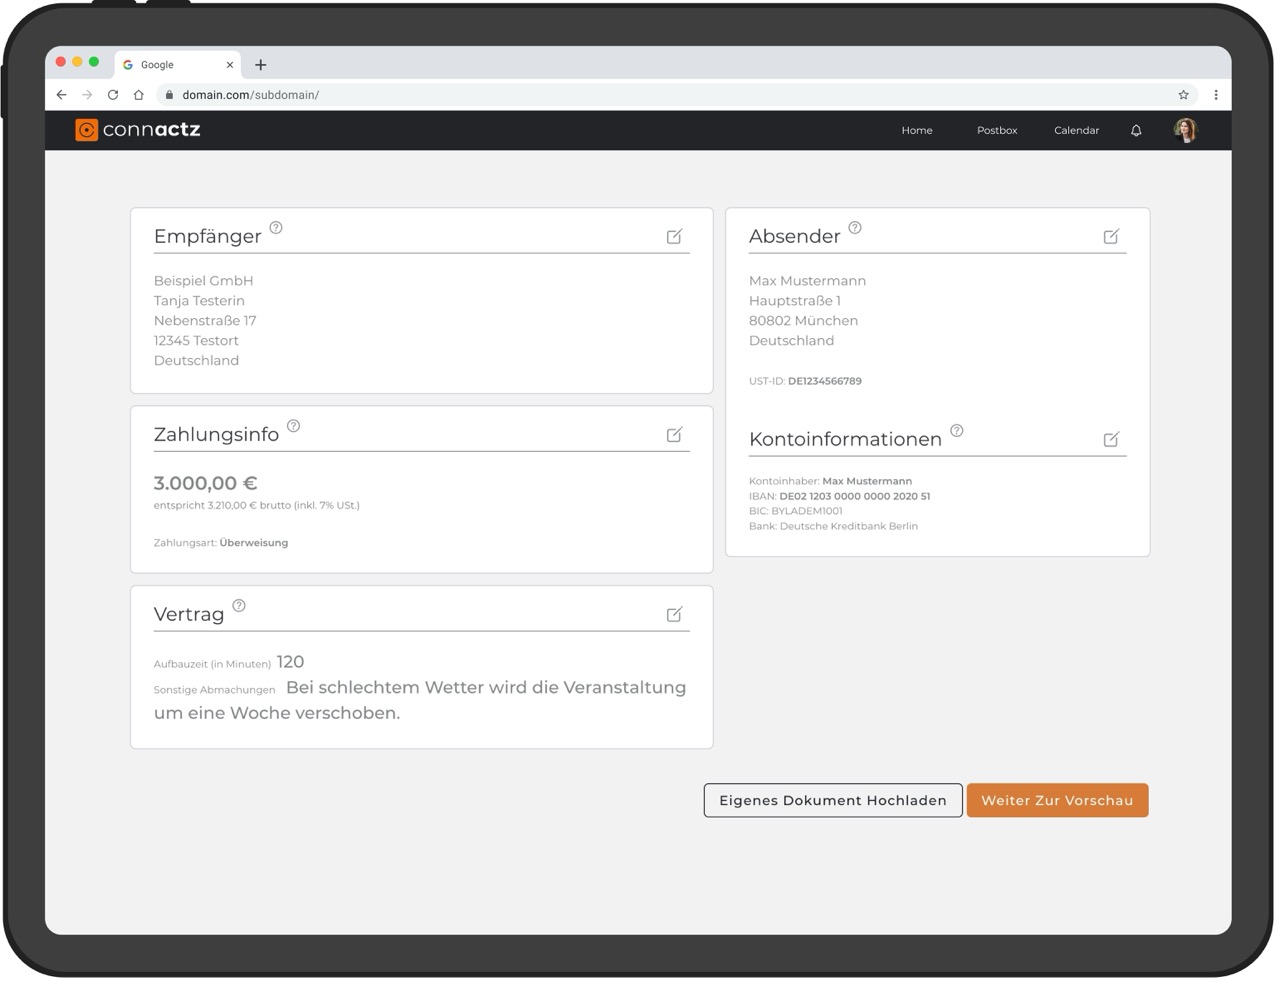1280x982 pixels.
Task: Open the notifications bell
Action: coord(1135,130)
